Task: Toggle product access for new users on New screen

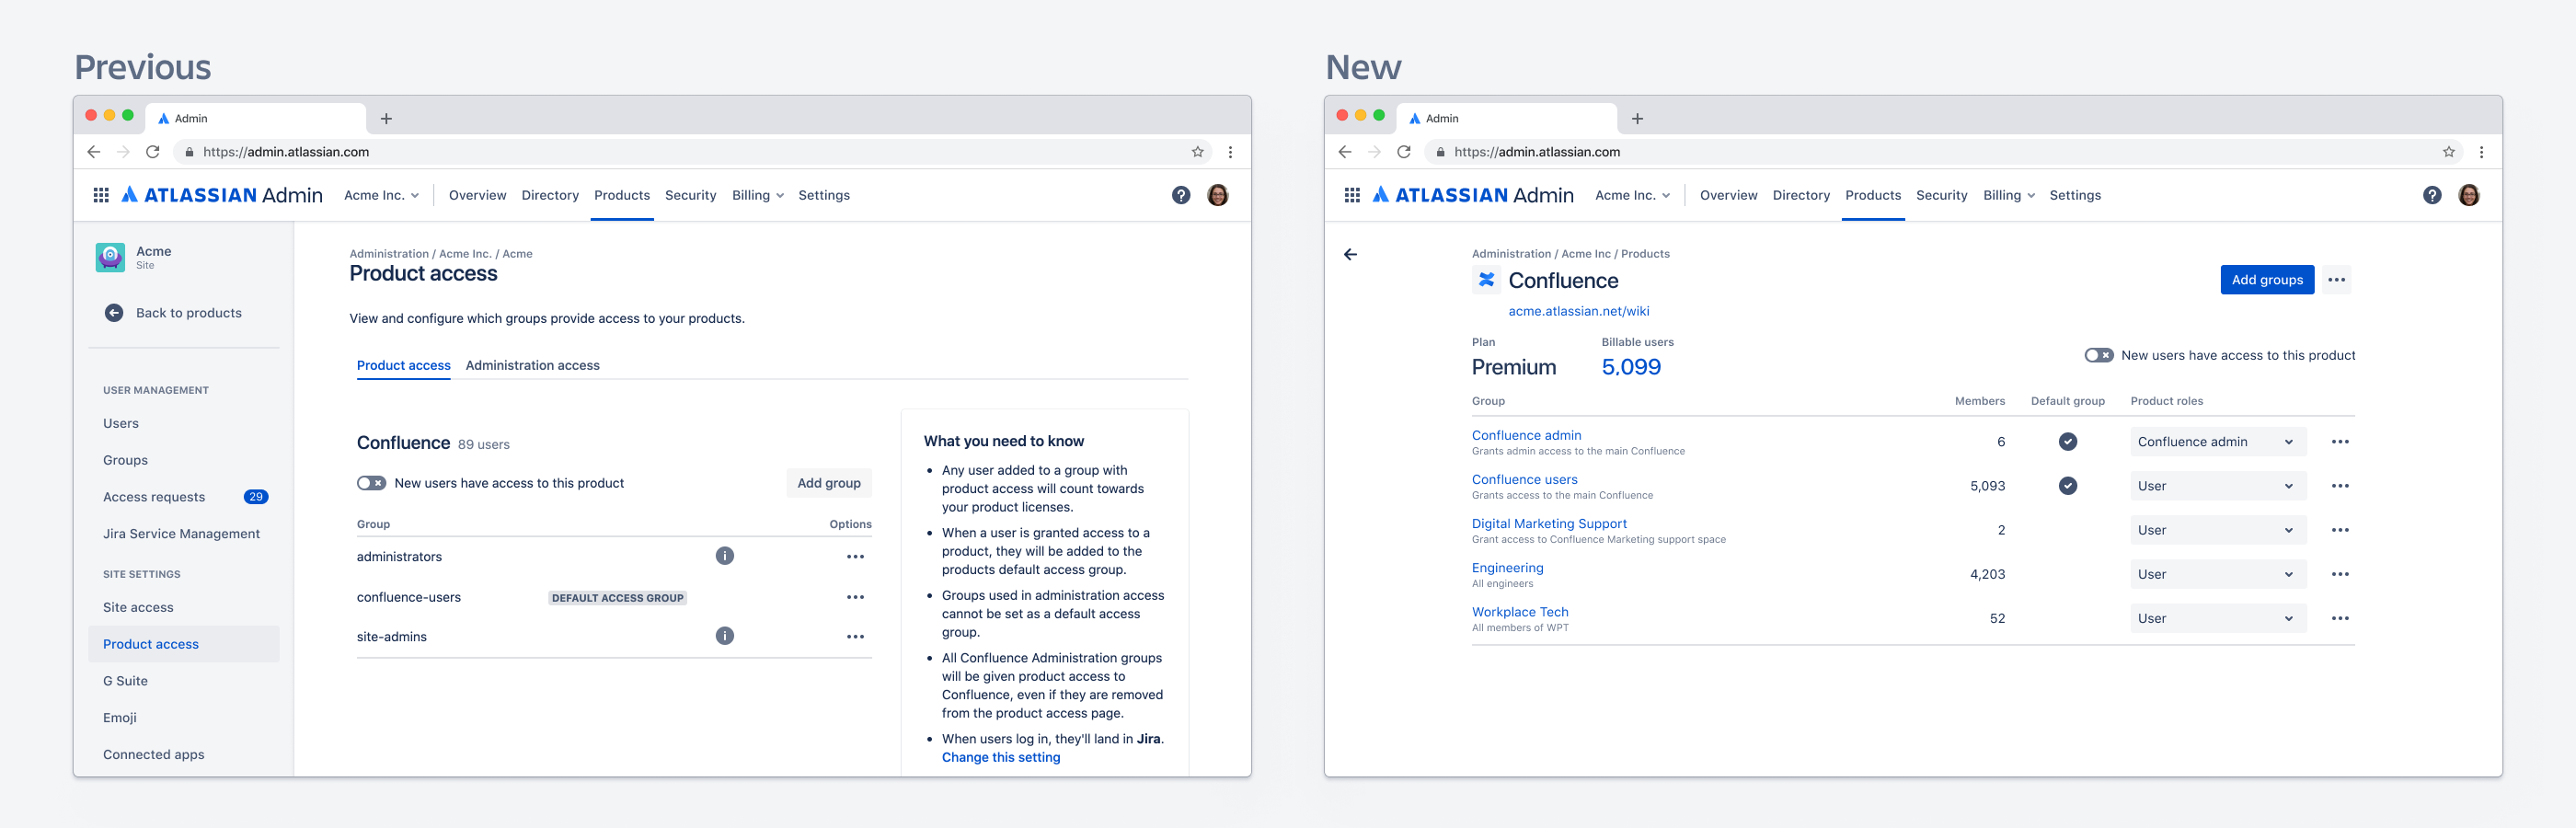Action: pyautogui.click(x=2100, y=355)
